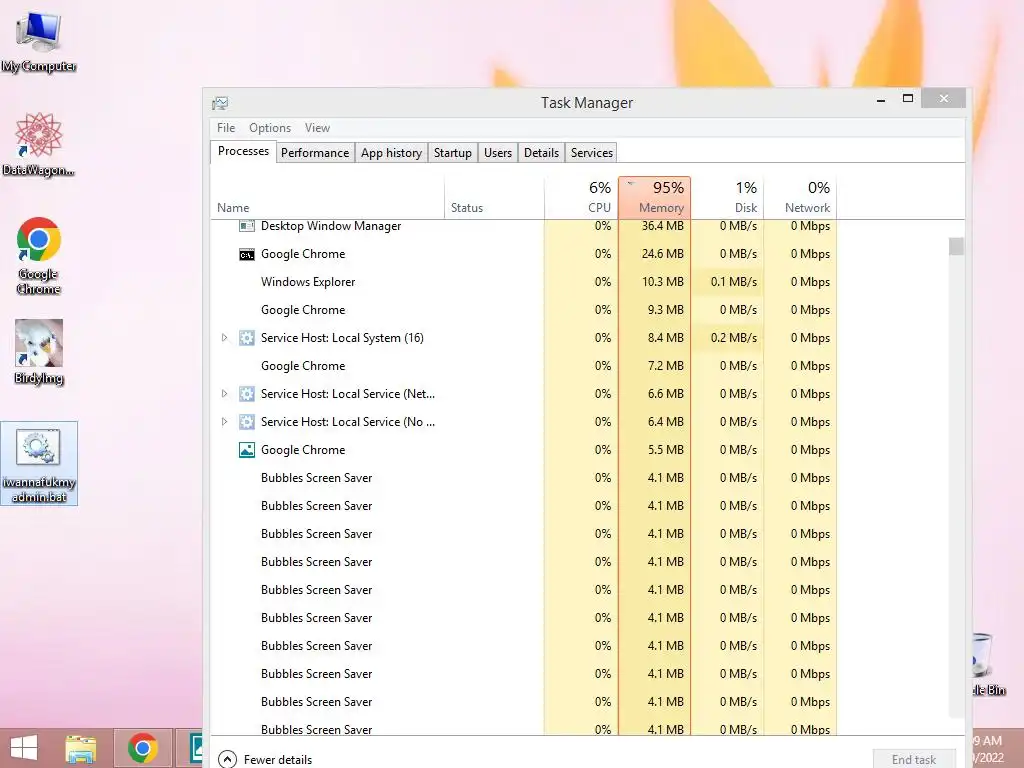The image size is (1024, 768).
Task: Open File Explorer from the taskbar
Action: [80, 748]
